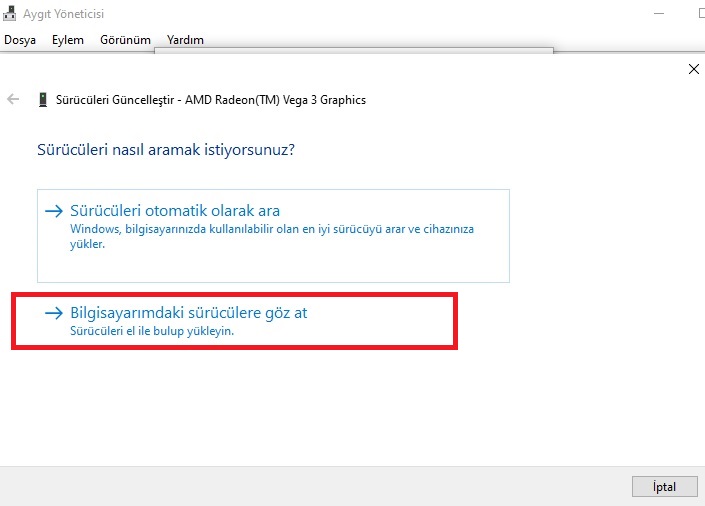Click the Sürücüleri el ile bulup yükleyin text
Image resolution: width=705 pixels, height=506 pixels.
pos(152,331)
